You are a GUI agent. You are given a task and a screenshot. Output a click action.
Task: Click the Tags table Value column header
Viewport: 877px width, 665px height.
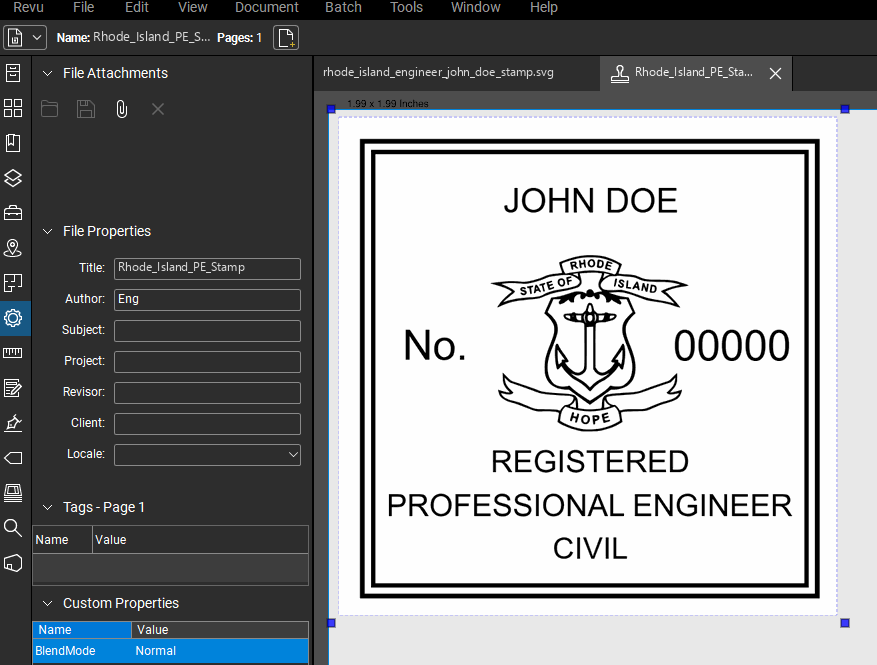tap(200, 540)
